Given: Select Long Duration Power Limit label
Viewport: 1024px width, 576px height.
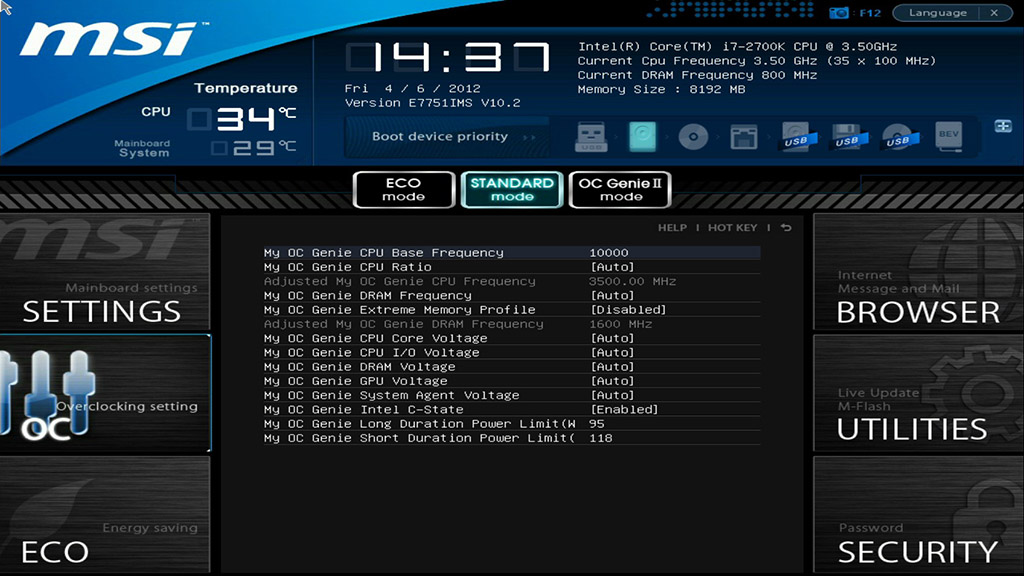Looking at the screenshot, I should pyautogui.click(x=419, y=424).
